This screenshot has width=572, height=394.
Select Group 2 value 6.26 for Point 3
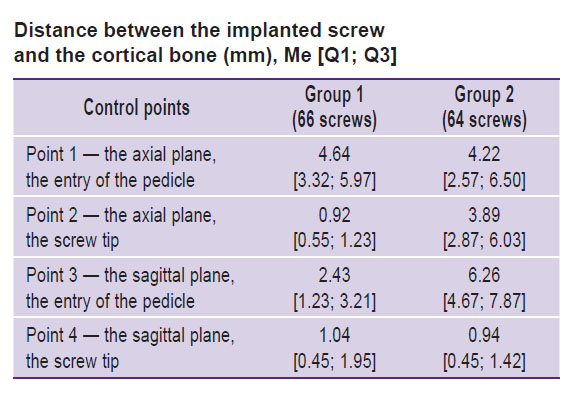pyautogui.click(x=484, y=275)
